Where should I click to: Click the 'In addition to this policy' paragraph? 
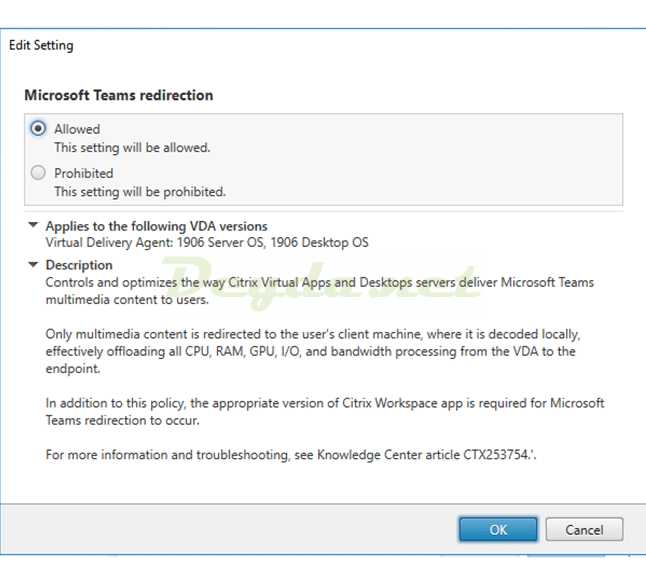point(325,411)
